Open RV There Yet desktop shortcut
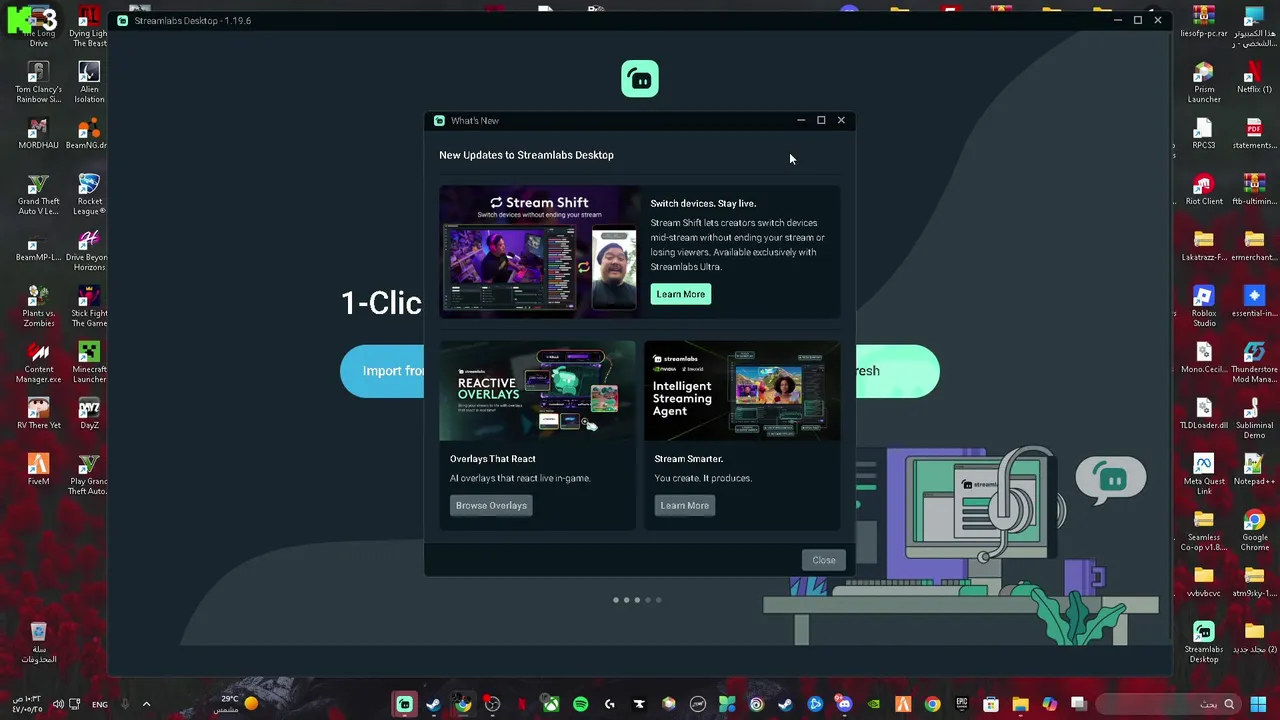Screen dimensions: 1280x720 coord(38,414)
